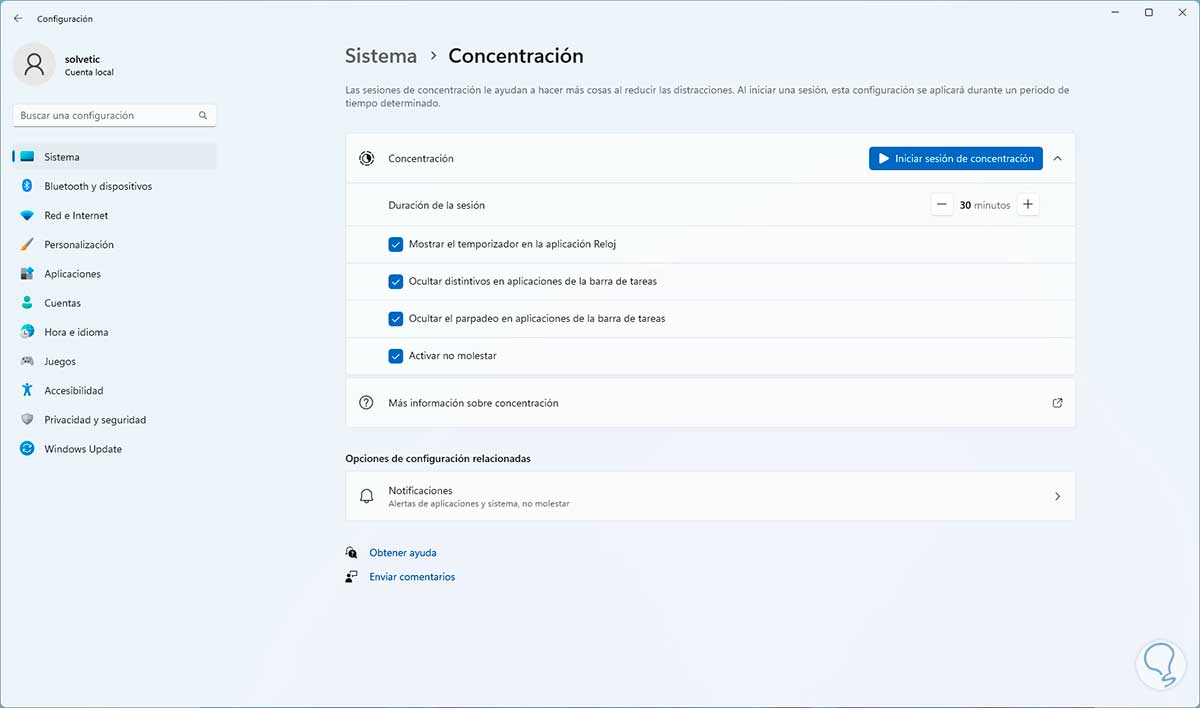Image resolution: width=1200 pixels, height=708 pixels.
Task: Select Hora e idioma in the sidebar
Action: tap(76, 332)
